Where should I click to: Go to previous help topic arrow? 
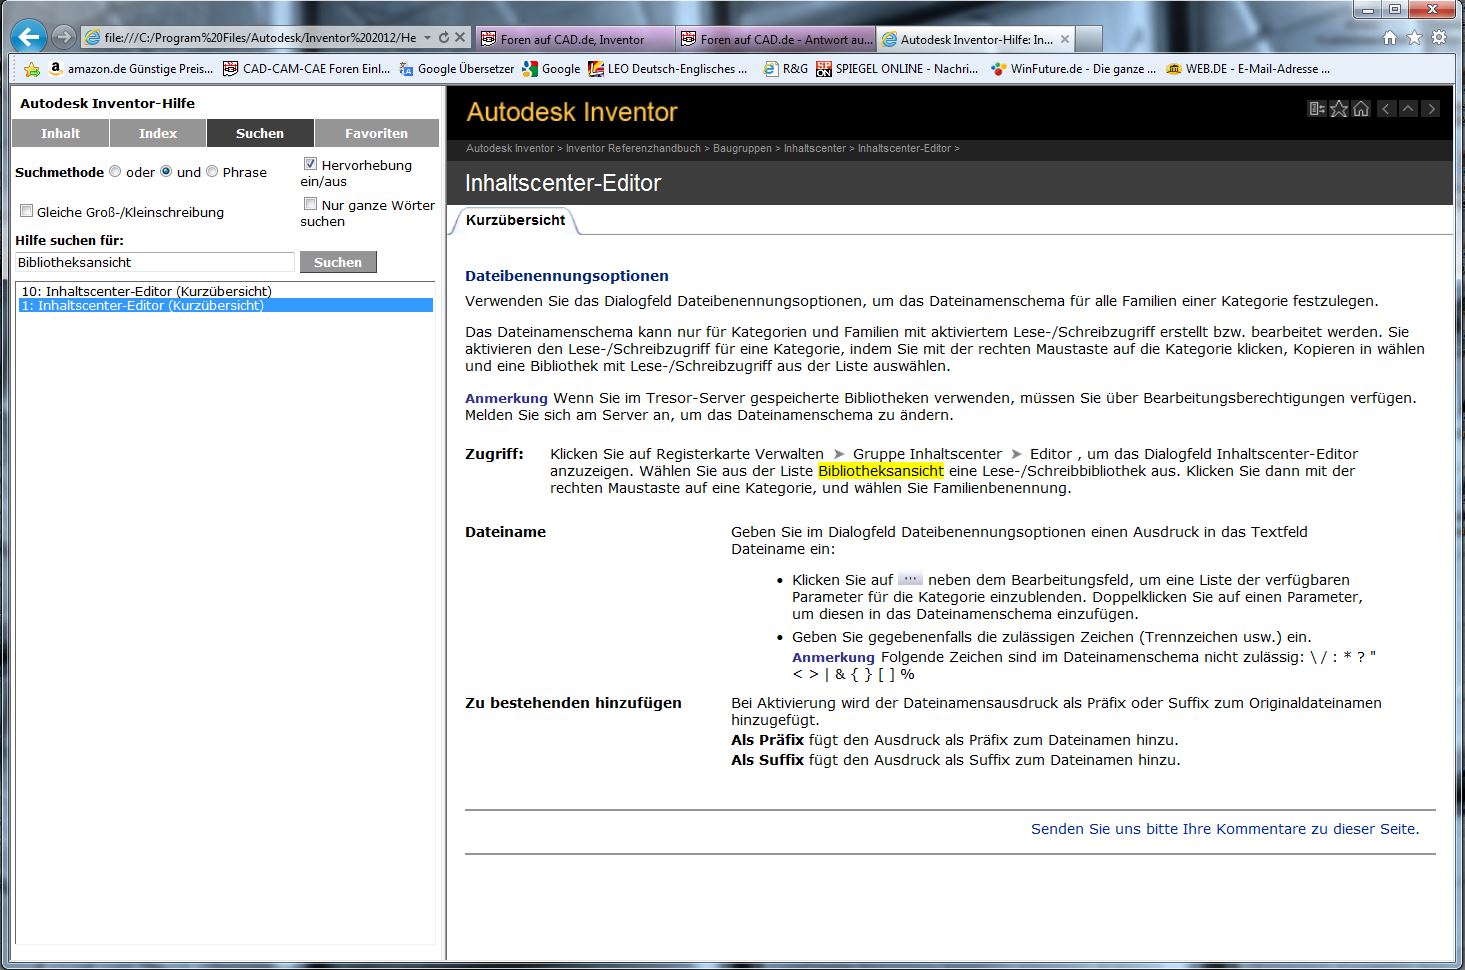click(x=1386, y=109)
